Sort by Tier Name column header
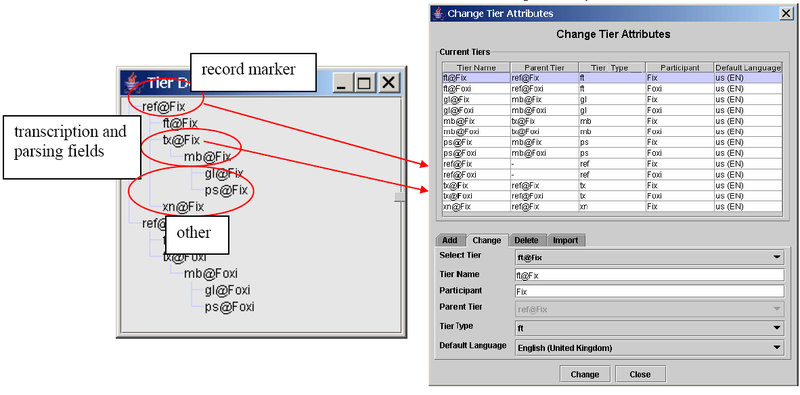The width and height of the screenshot is (800, 395). coord(476,67)
